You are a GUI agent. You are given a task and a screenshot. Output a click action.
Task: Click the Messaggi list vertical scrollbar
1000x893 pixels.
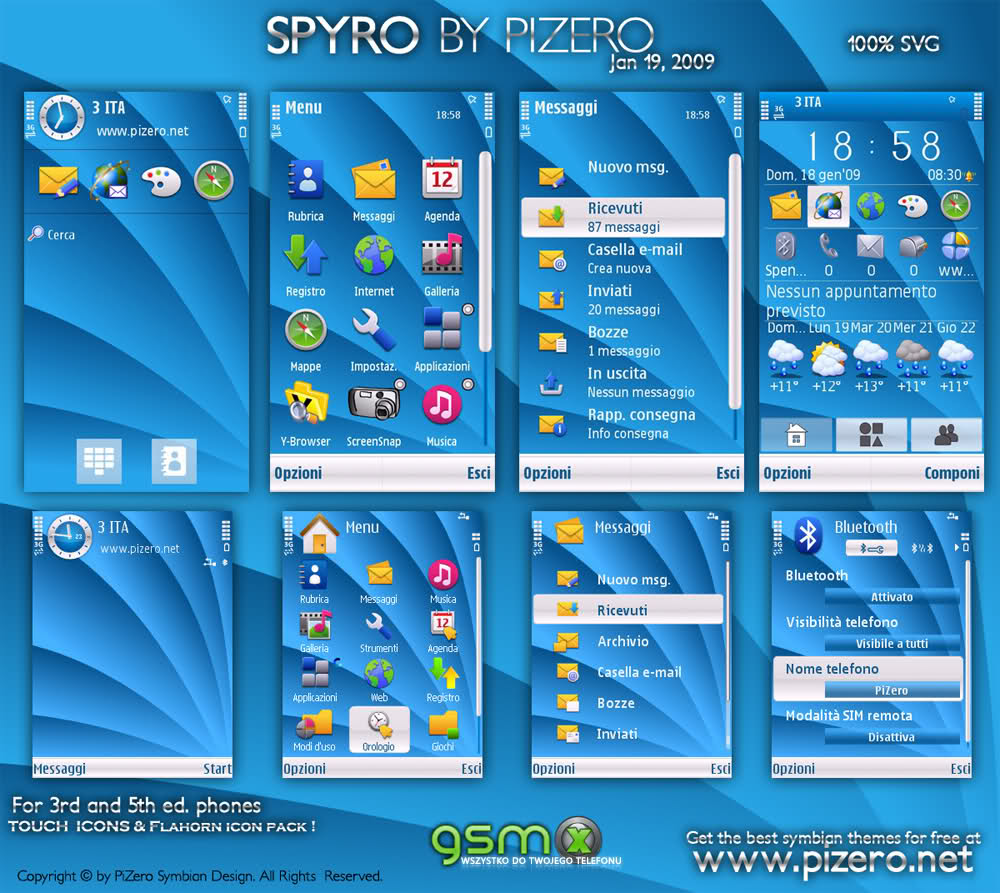[x=735, y=280]
